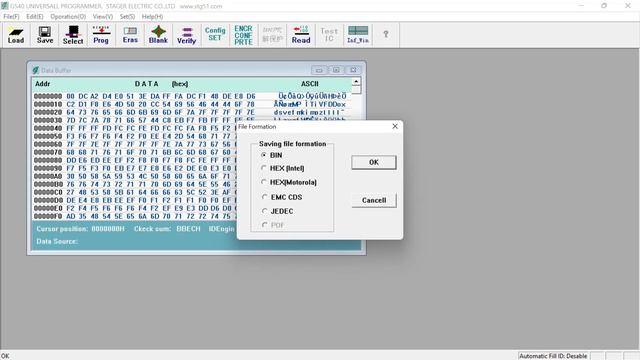640x360 pixels.
Task: Maximize the Data Buffer window
Action: point(336,70)
